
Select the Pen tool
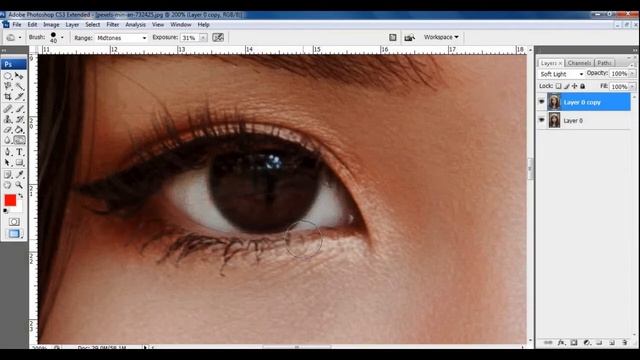click(x=8, y=152)
